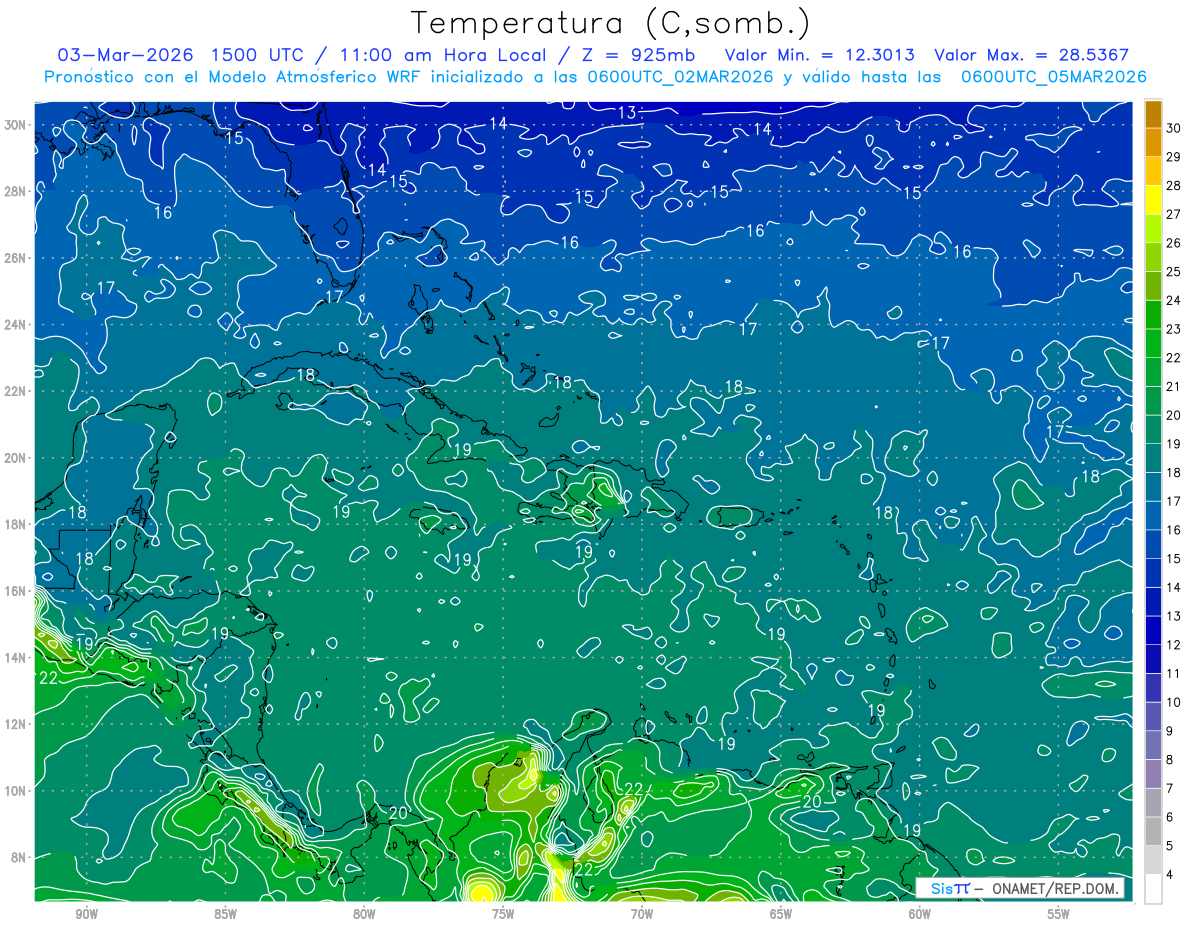Click the 65W longitude axis label

click(x=781, y=914)
